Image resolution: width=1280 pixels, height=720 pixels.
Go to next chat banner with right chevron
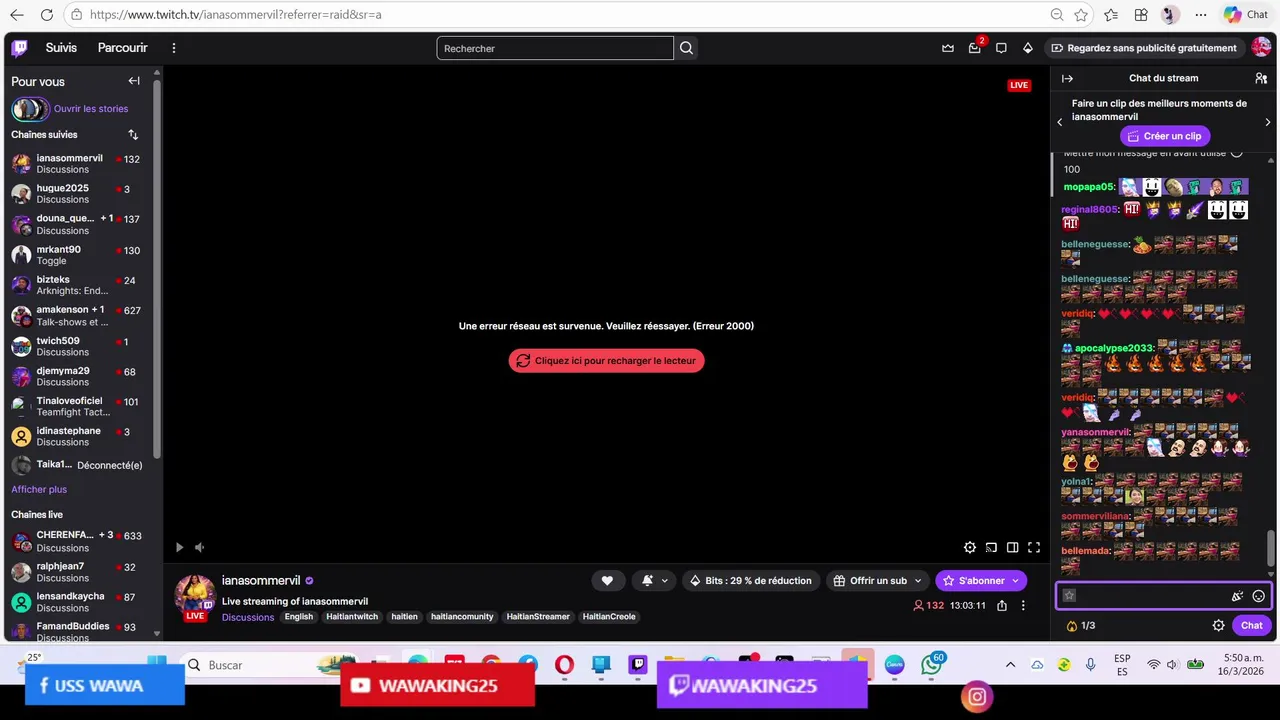pyautogui.click(x=1268, y=122)
